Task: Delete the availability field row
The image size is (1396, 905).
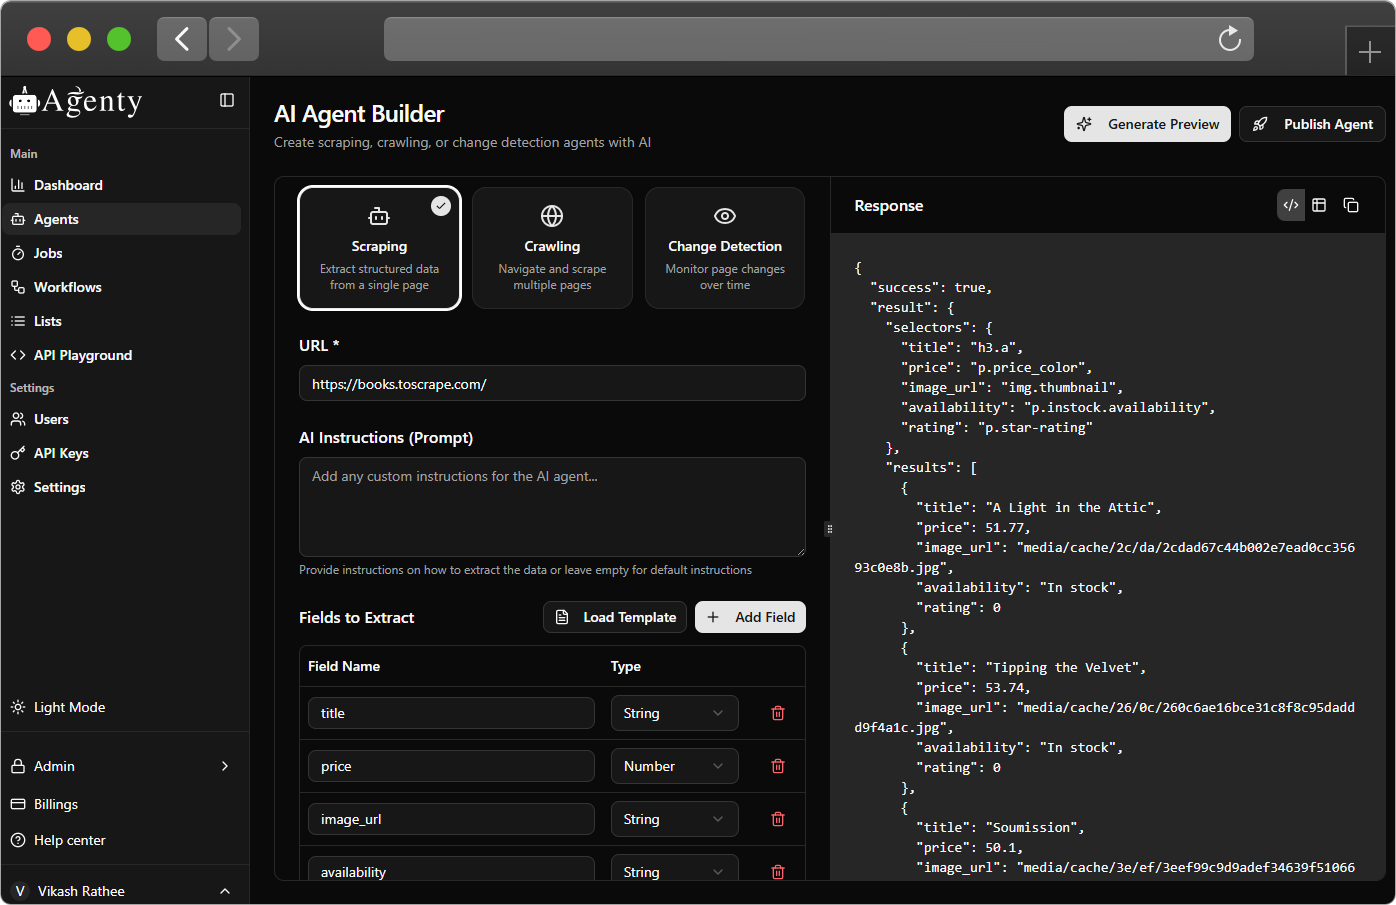Action: (x=777, y=871)
